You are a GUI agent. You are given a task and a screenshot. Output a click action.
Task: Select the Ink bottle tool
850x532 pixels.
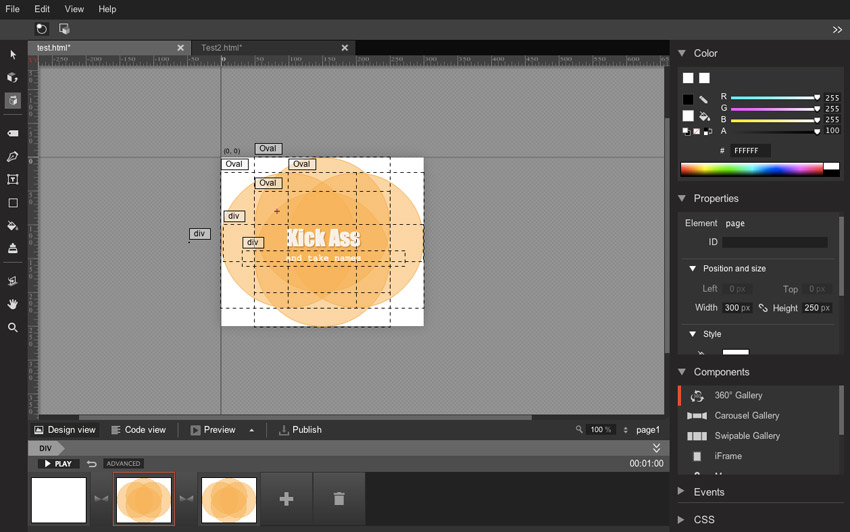[x=13, y=248]
